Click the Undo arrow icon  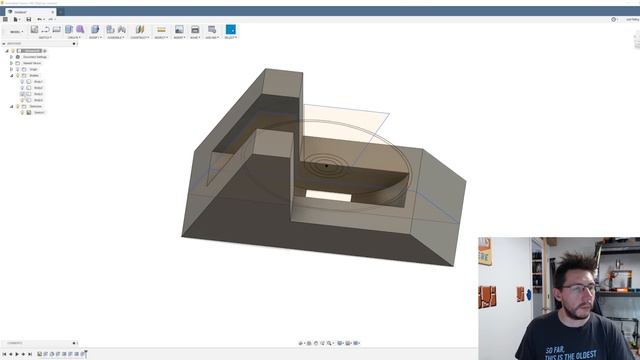coord(39,19)
